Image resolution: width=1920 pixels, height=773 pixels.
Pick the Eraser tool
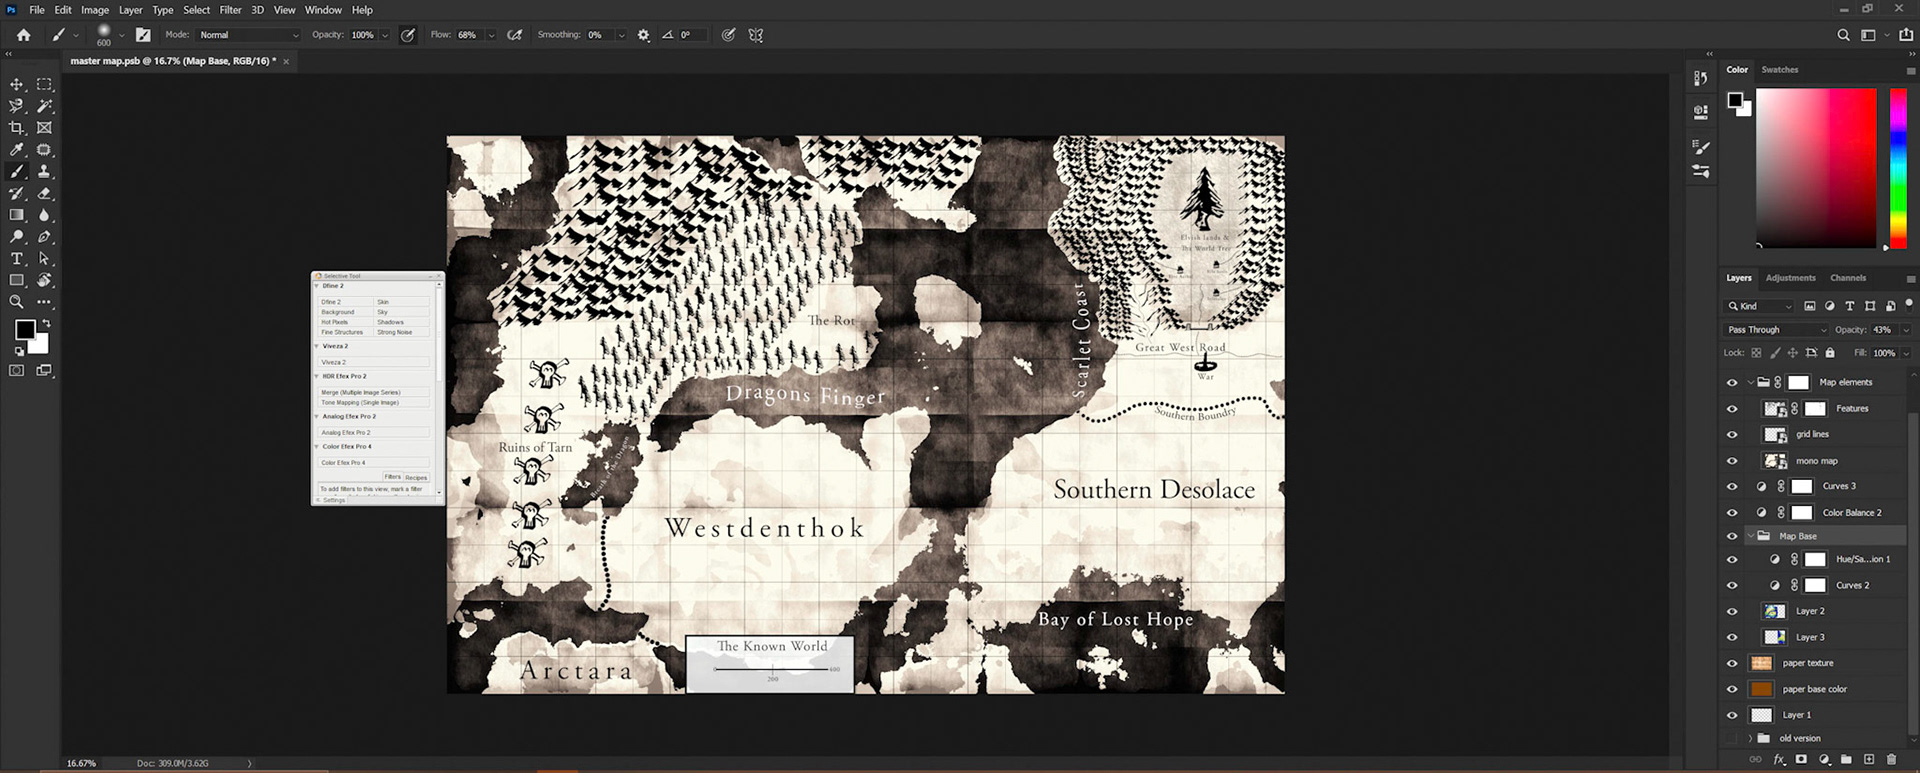(x=44, y=194)
